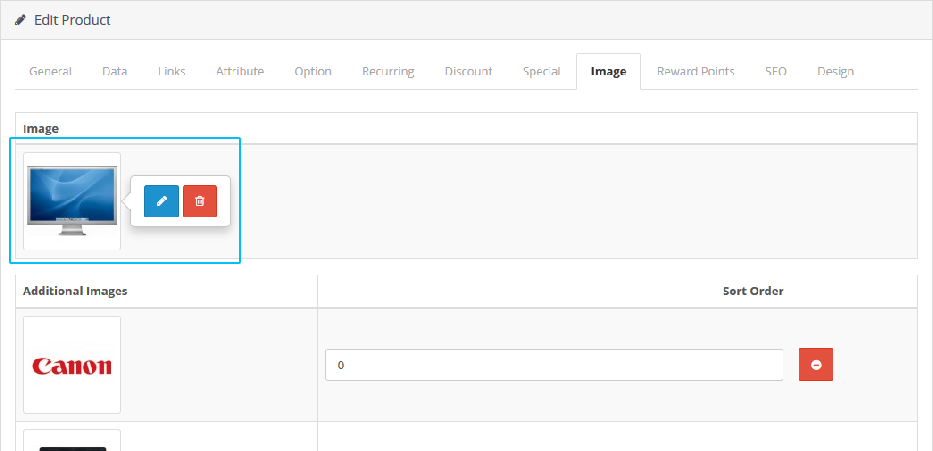This screenshot has height=451, width=933.
Task: Select the active Image tab
Action: (608, 72)
